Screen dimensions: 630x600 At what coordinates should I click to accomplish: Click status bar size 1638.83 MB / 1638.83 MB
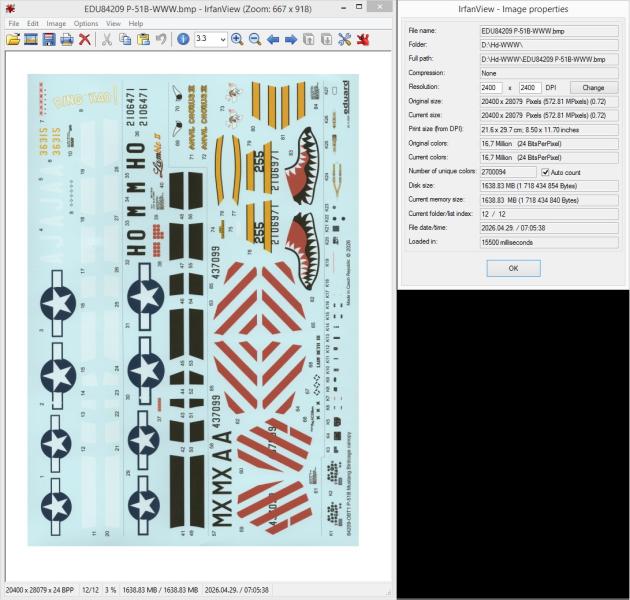pyautogui.click(x=160, y=590)
